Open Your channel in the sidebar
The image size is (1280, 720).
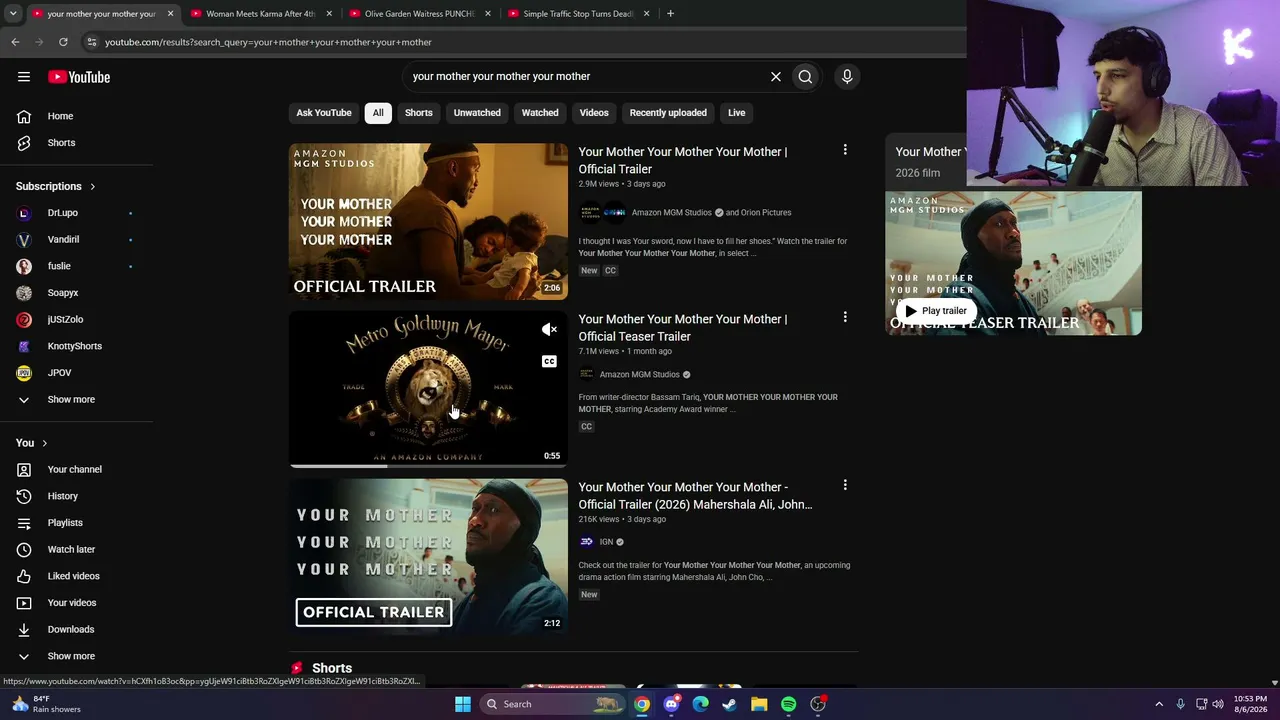coord(76,469)
